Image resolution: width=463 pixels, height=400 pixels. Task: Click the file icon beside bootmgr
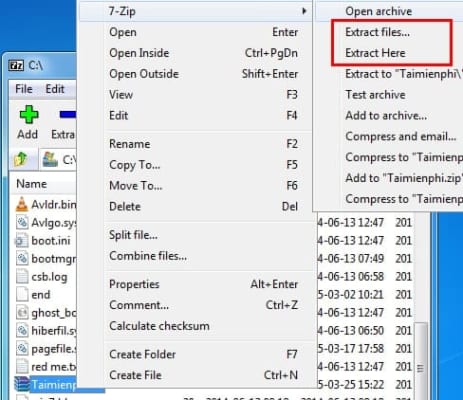(22, 258)
